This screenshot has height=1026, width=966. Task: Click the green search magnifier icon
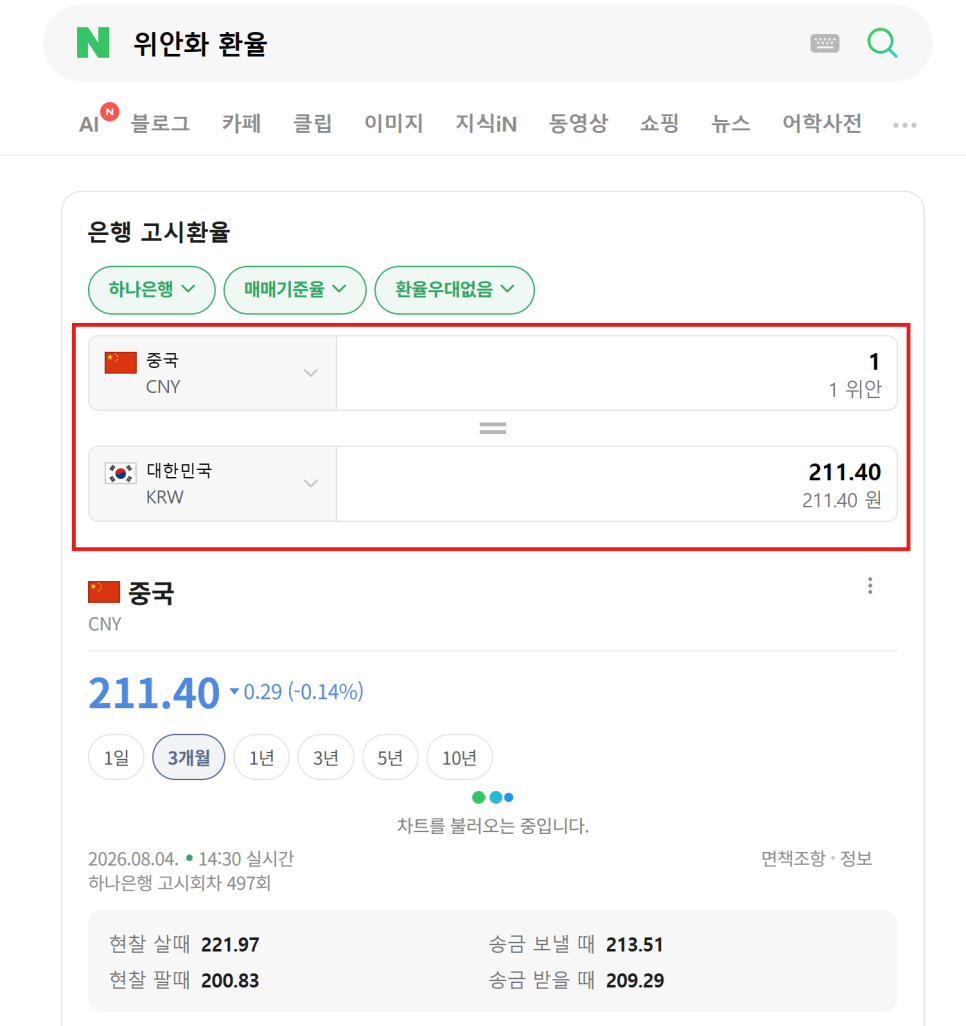[x=882, y=43]
